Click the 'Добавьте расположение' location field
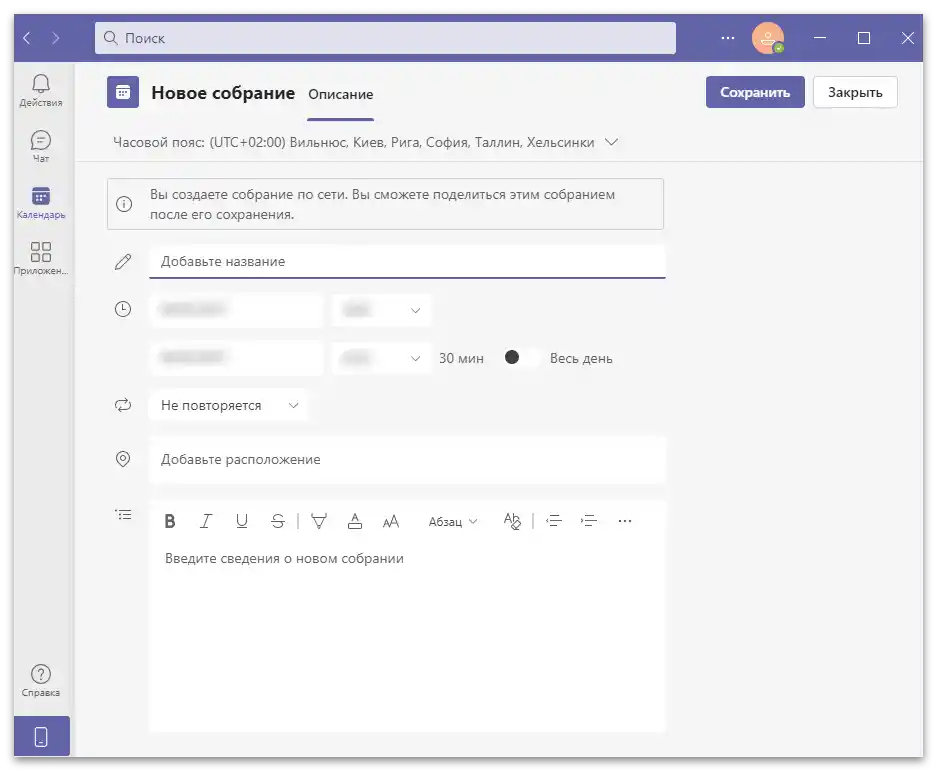Viewport: 937px width, 771px height. pos(407,459)
